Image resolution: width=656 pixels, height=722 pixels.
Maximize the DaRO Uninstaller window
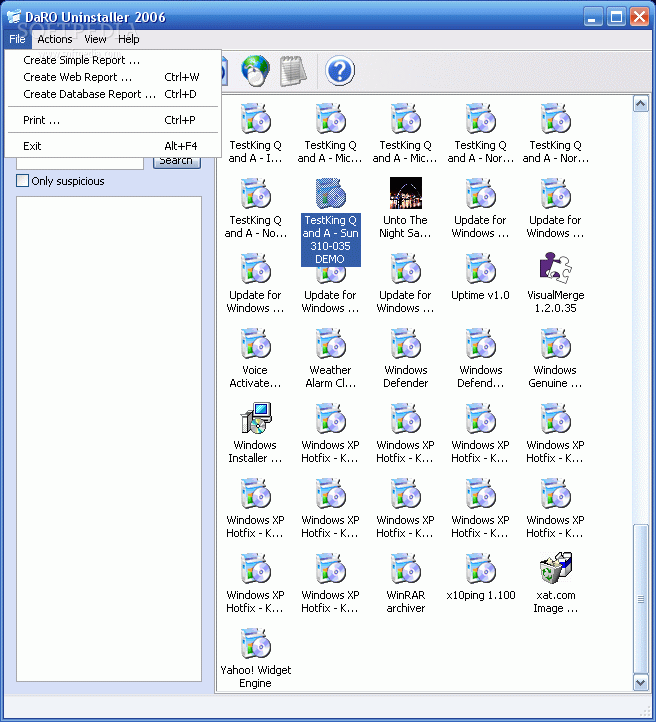[616, 17]
